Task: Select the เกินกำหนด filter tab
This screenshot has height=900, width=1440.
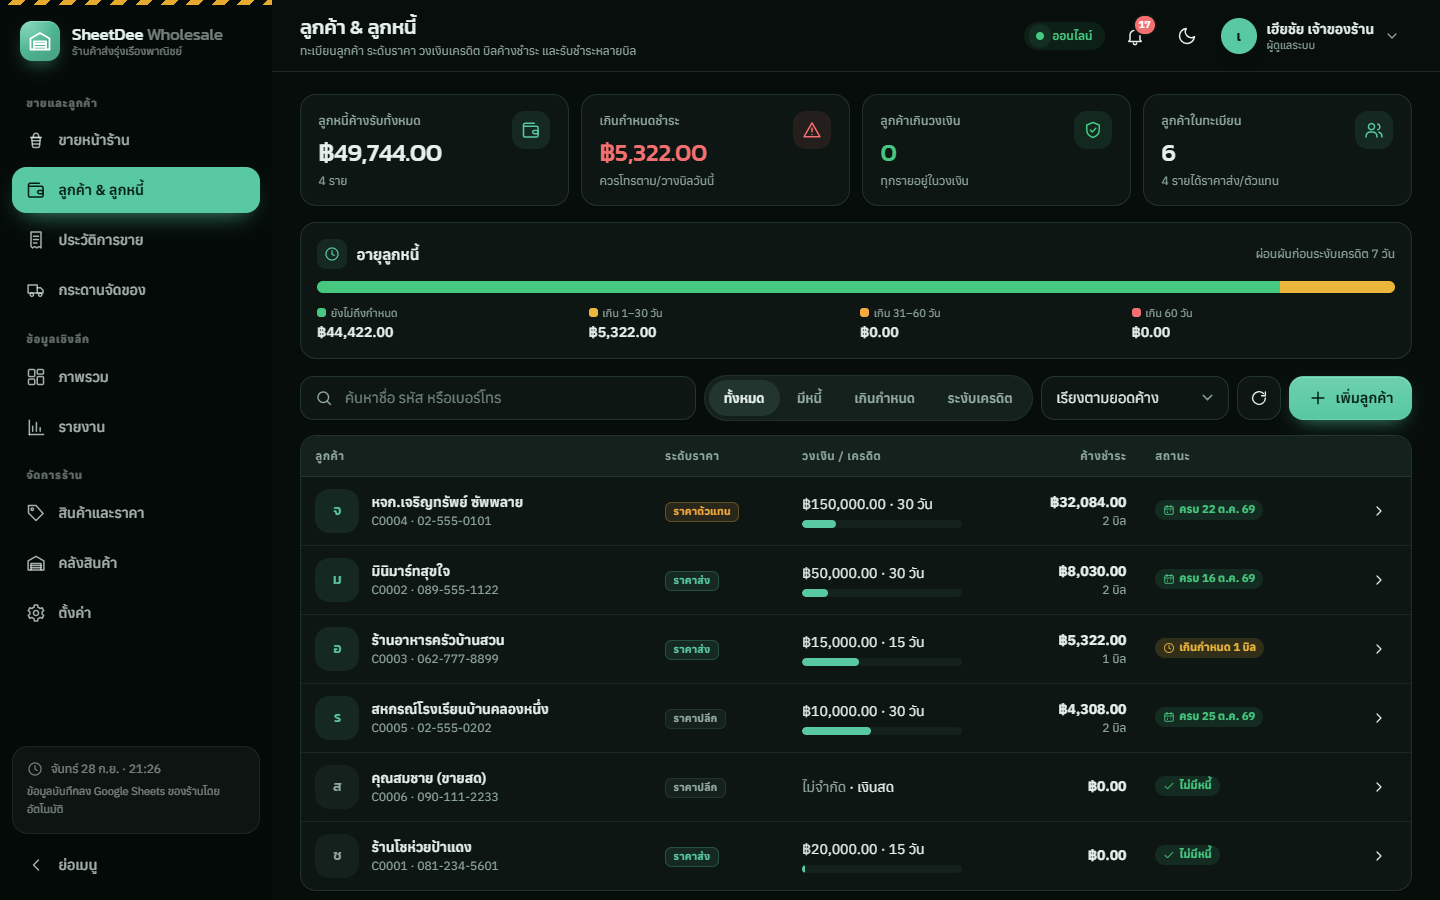Action: pos(884,398)
